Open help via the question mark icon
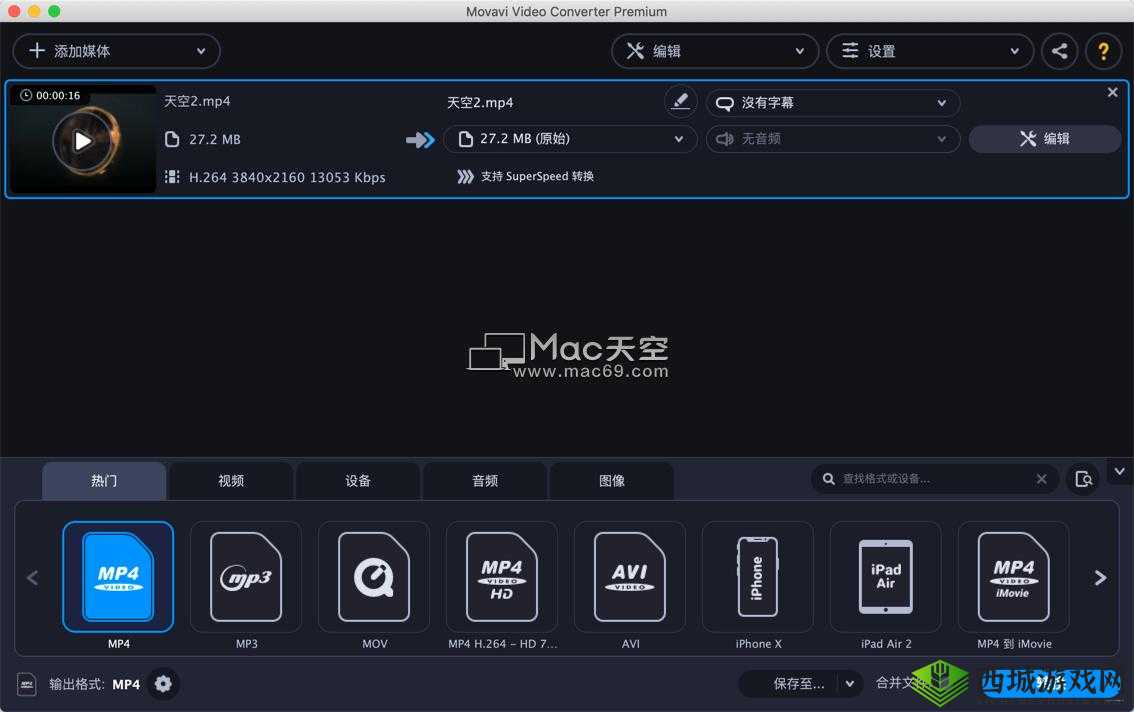 [x=1103, y=50]
